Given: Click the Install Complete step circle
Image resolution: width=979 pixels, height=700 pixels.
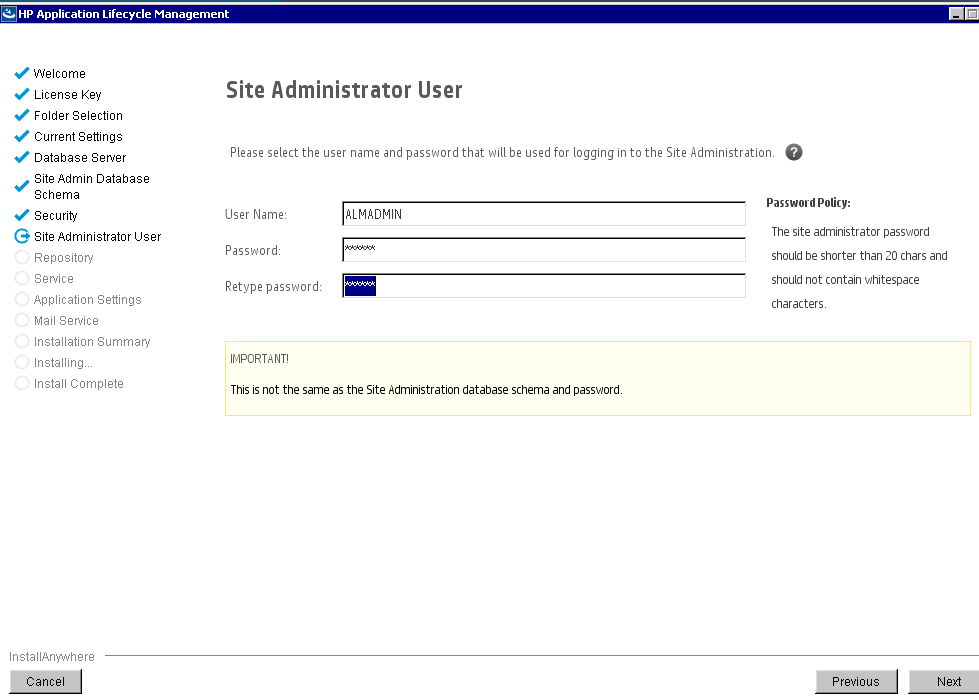Looking at the screenshot, I should pos(22,383).
